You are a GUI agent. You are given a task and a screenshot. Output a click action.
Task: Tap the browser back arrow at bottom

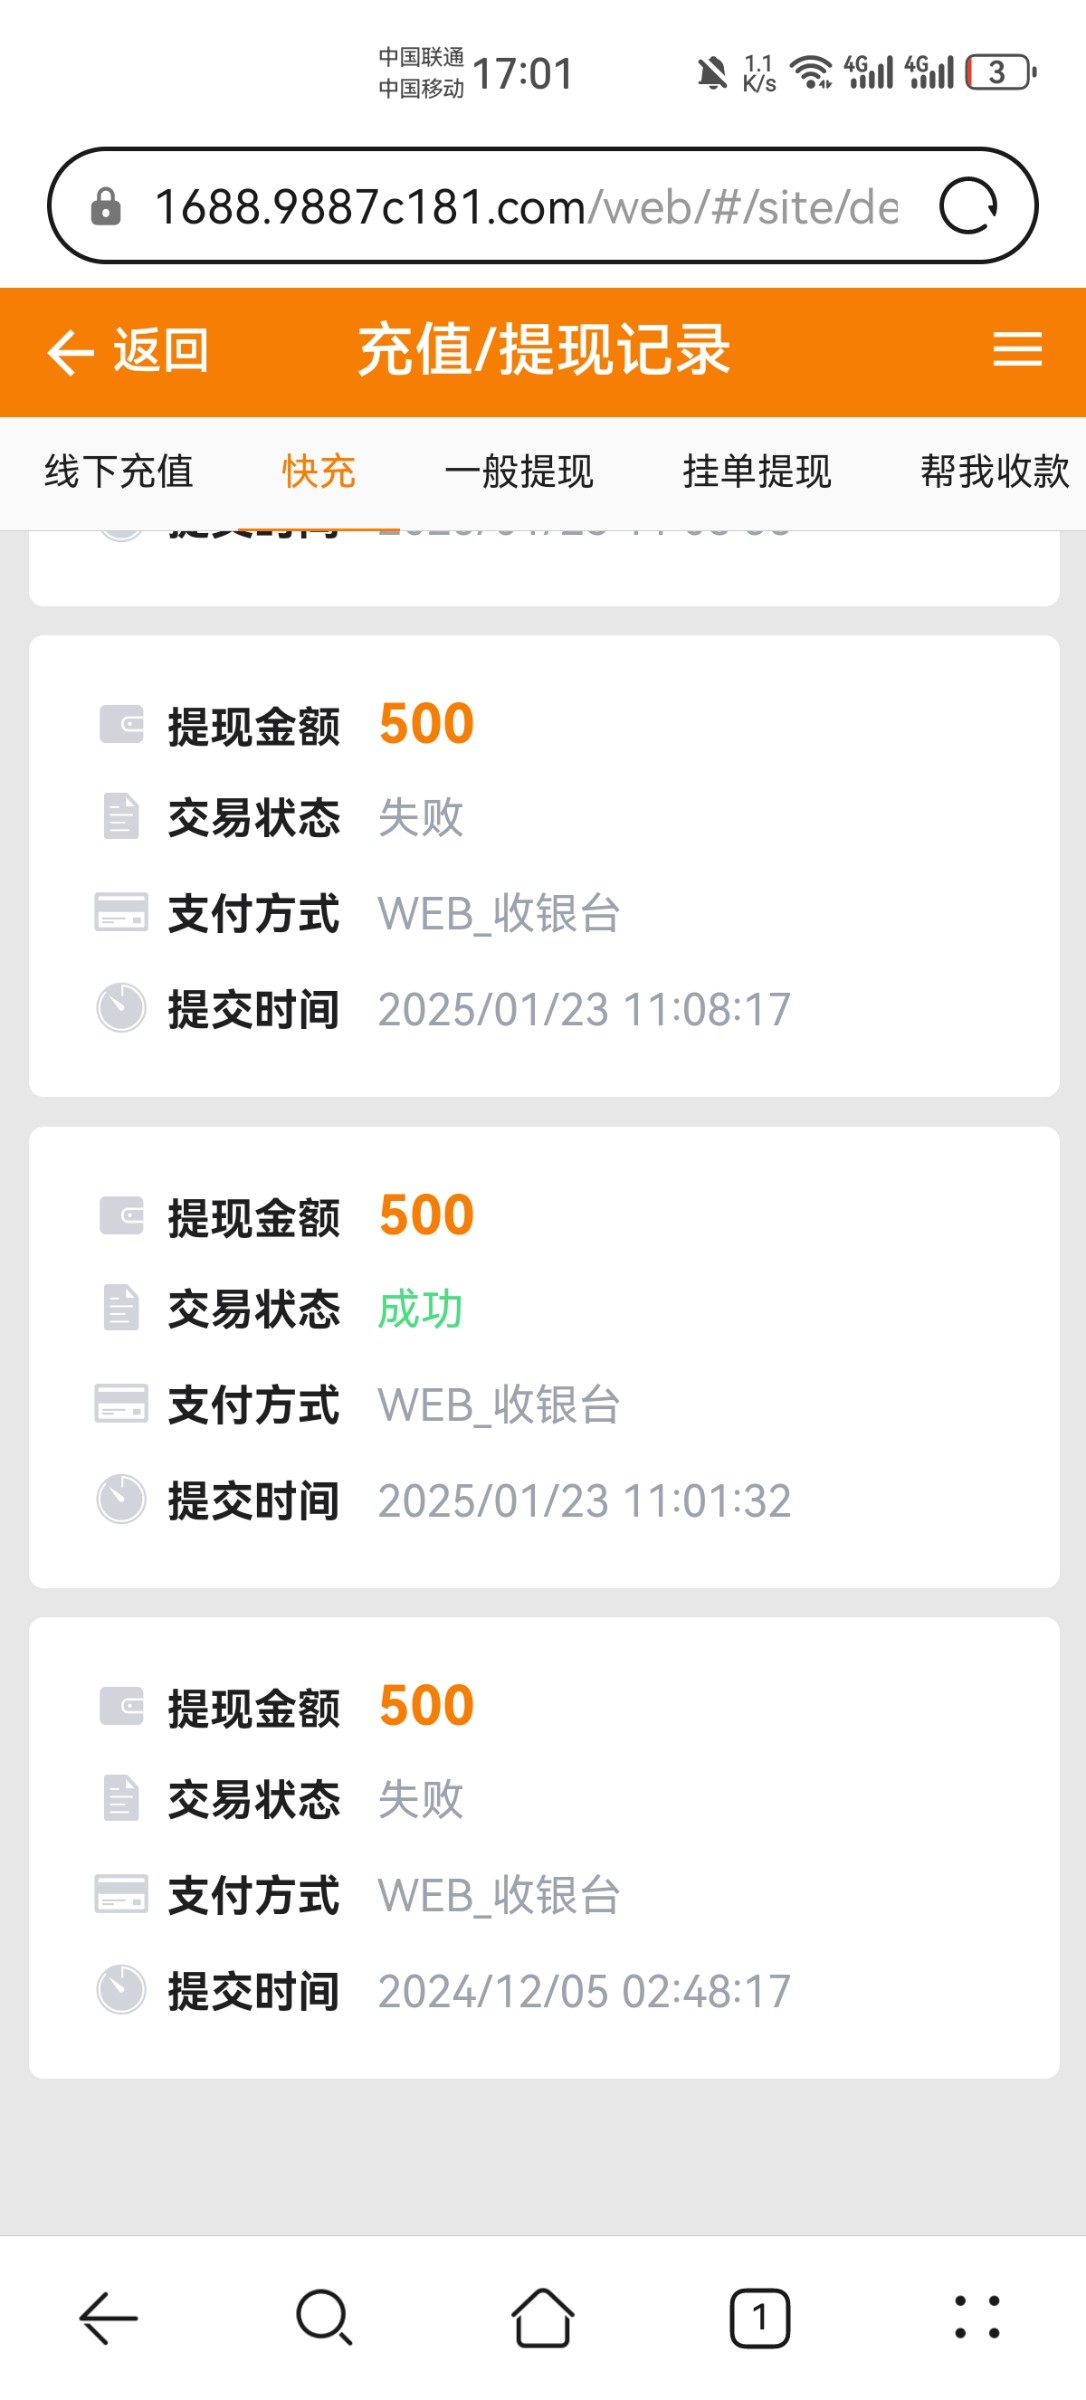[108, 2318]
